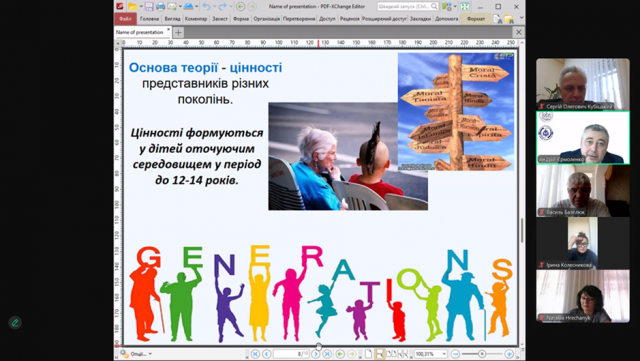
Task: Click green back navigation arrow in status bar
Action: (340, 354)
